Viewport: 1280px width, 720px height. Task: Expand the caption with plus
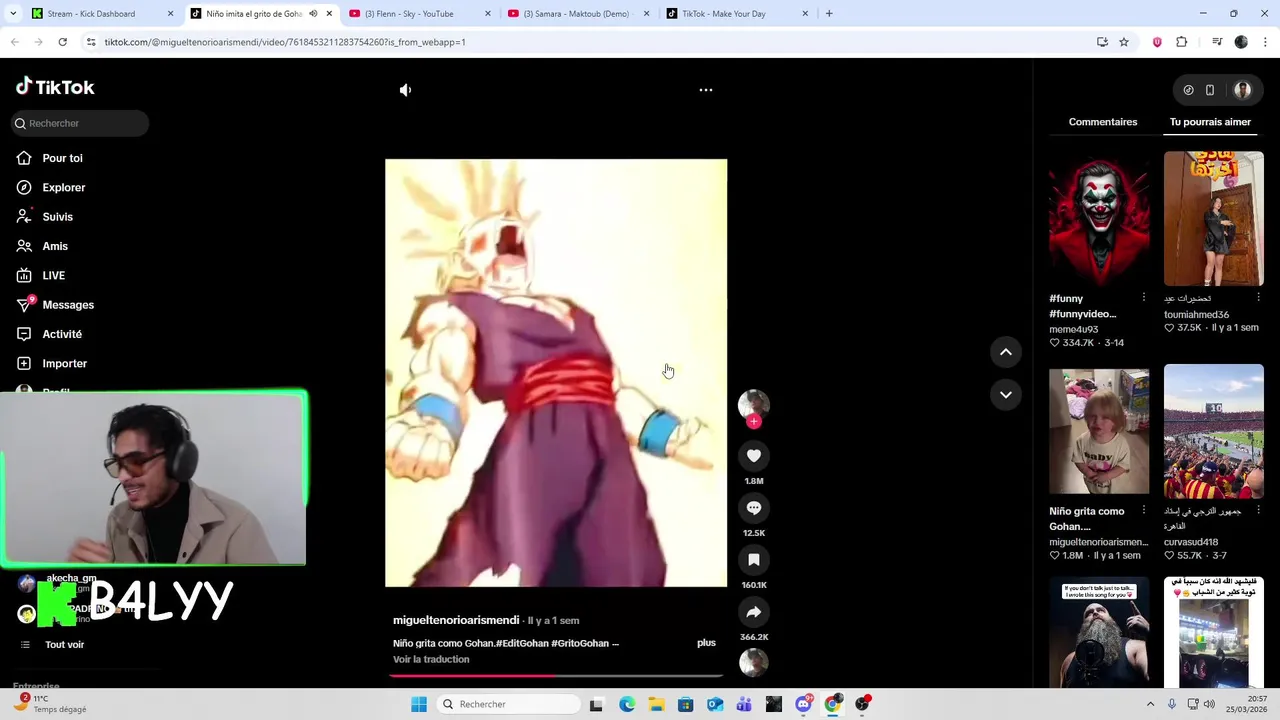click(x=706, y=643)
